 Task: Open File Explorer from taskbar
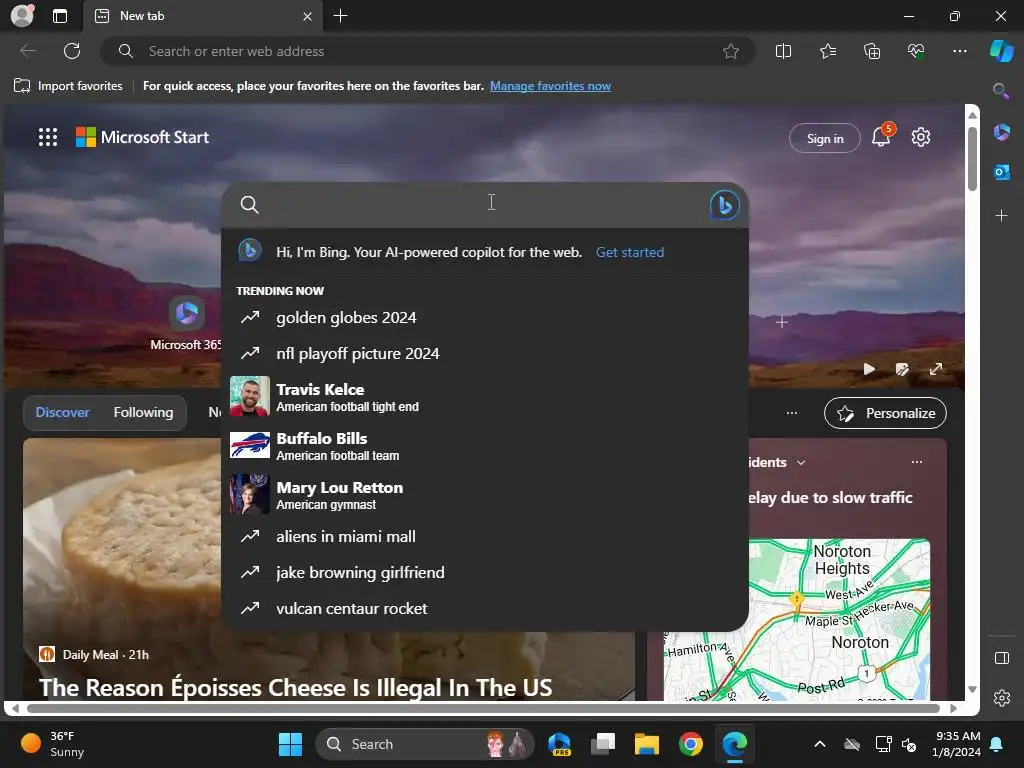(x=647, y=744)
